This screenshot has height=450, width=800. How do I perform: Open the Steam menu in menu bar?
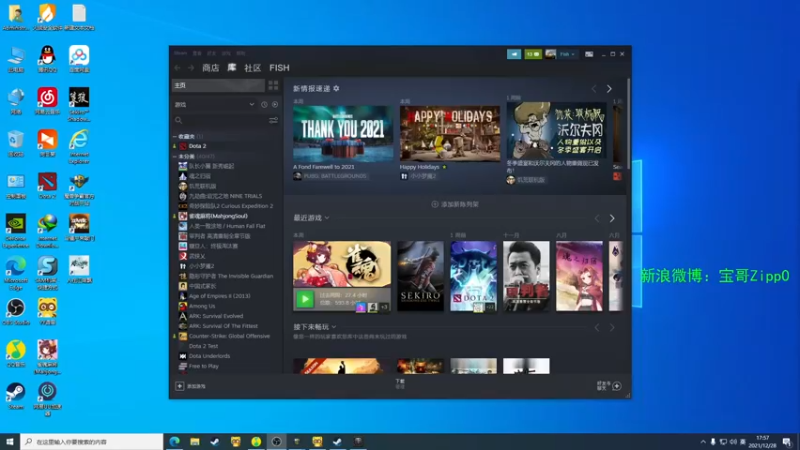[180, 53]
